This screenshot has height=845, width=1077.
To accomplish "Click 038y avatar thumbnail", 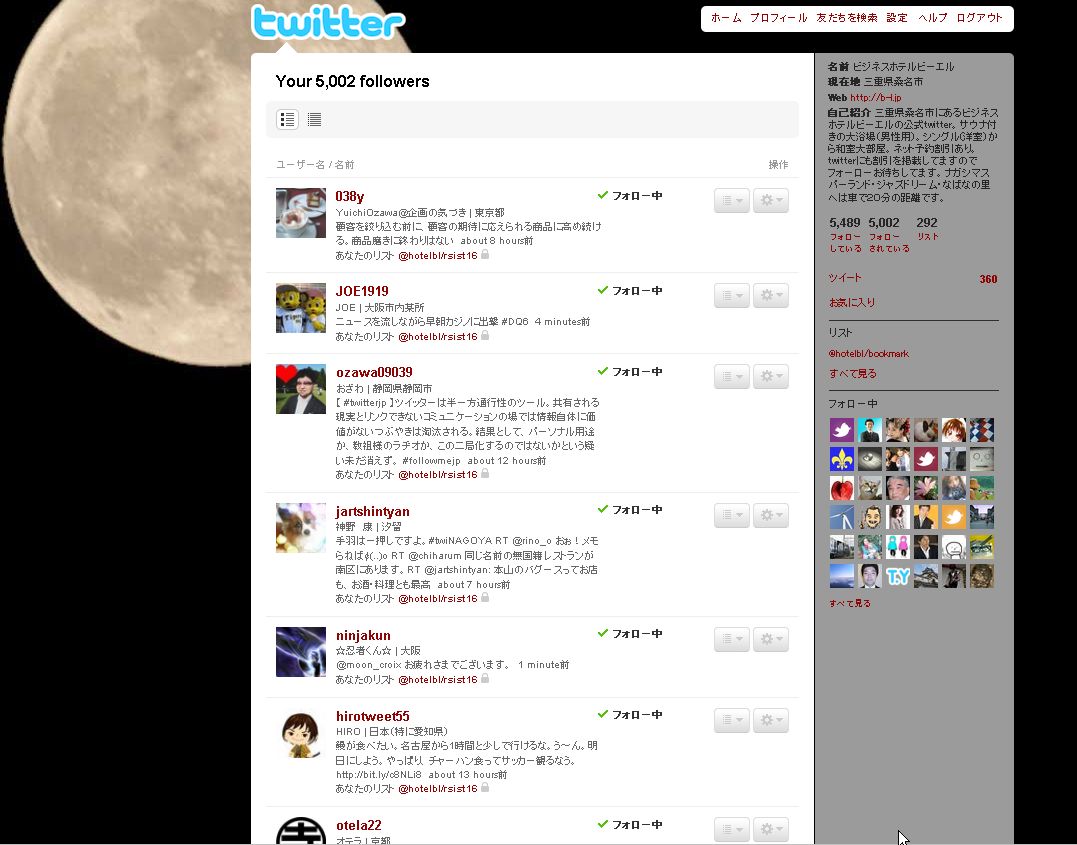I will click(x=301, y=213).
